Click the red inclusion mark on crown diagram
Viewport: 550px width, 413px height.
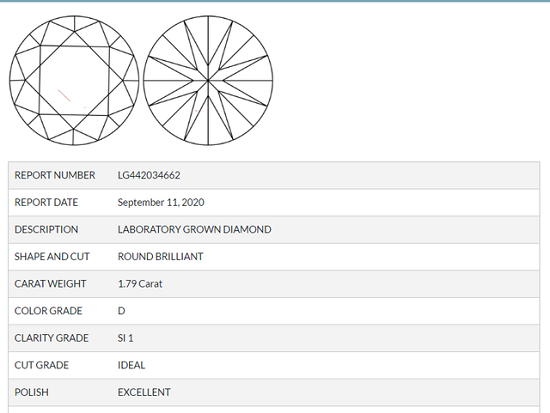tap(64, 96)
